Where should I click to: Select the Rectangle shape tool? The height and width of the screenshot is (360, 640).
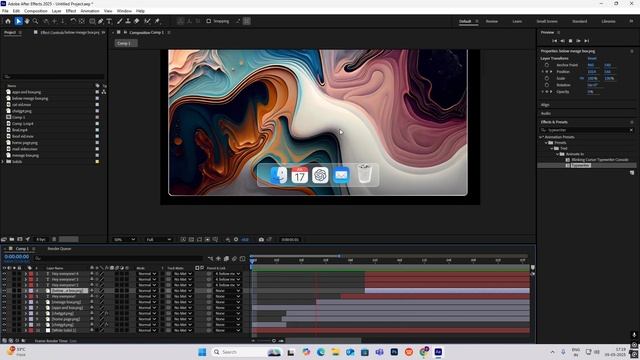pos(92,21)
